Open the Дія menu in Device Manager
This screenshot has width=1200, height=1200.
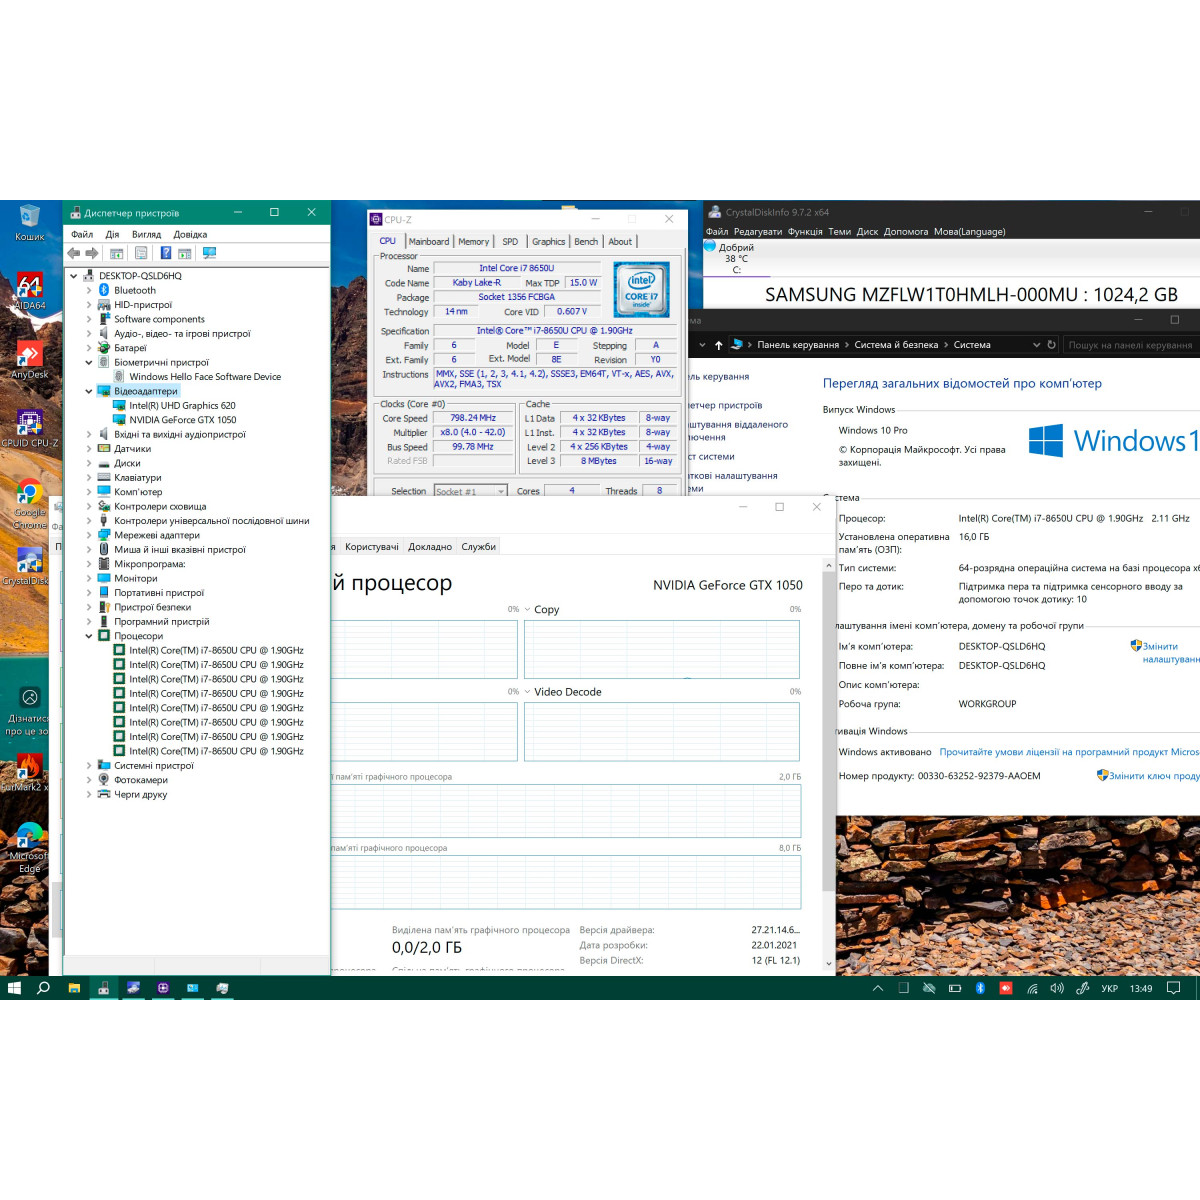point(112,234)
